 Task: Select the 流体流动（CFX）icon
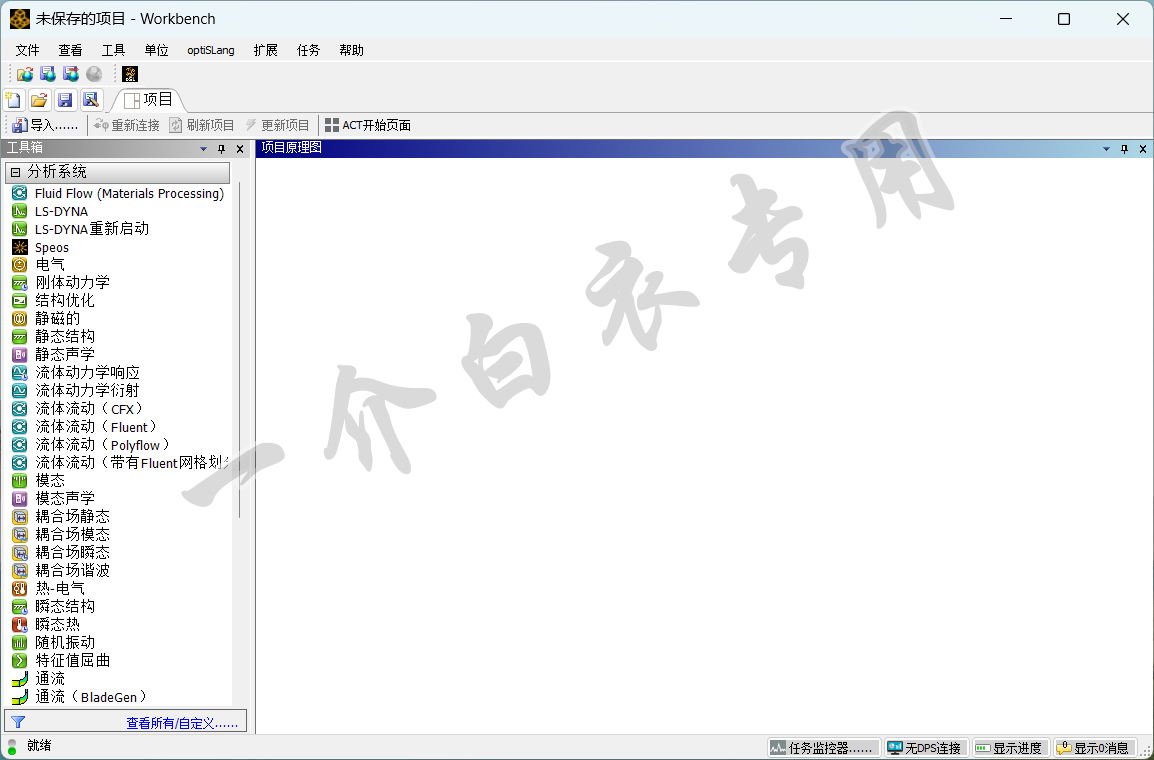(20, 408)
